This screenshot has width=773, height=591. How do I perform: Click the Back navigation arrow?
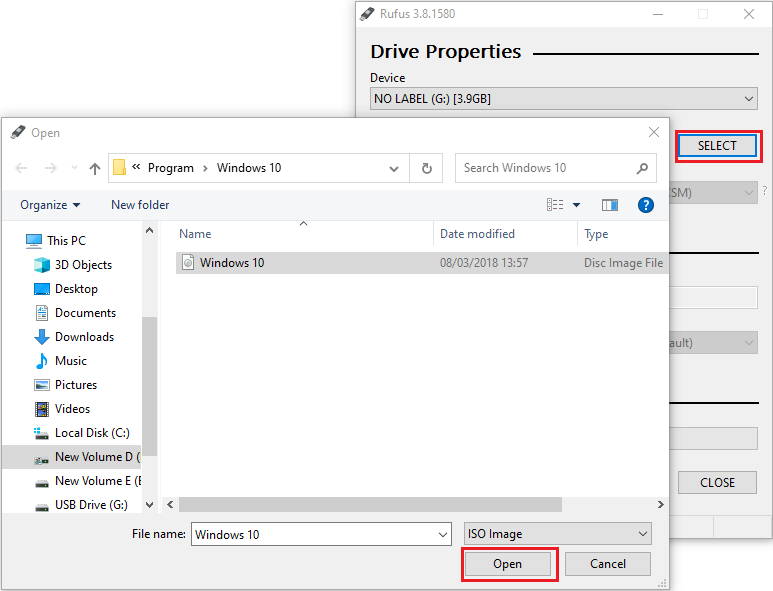pyautogui.click(x=21, y=168)
